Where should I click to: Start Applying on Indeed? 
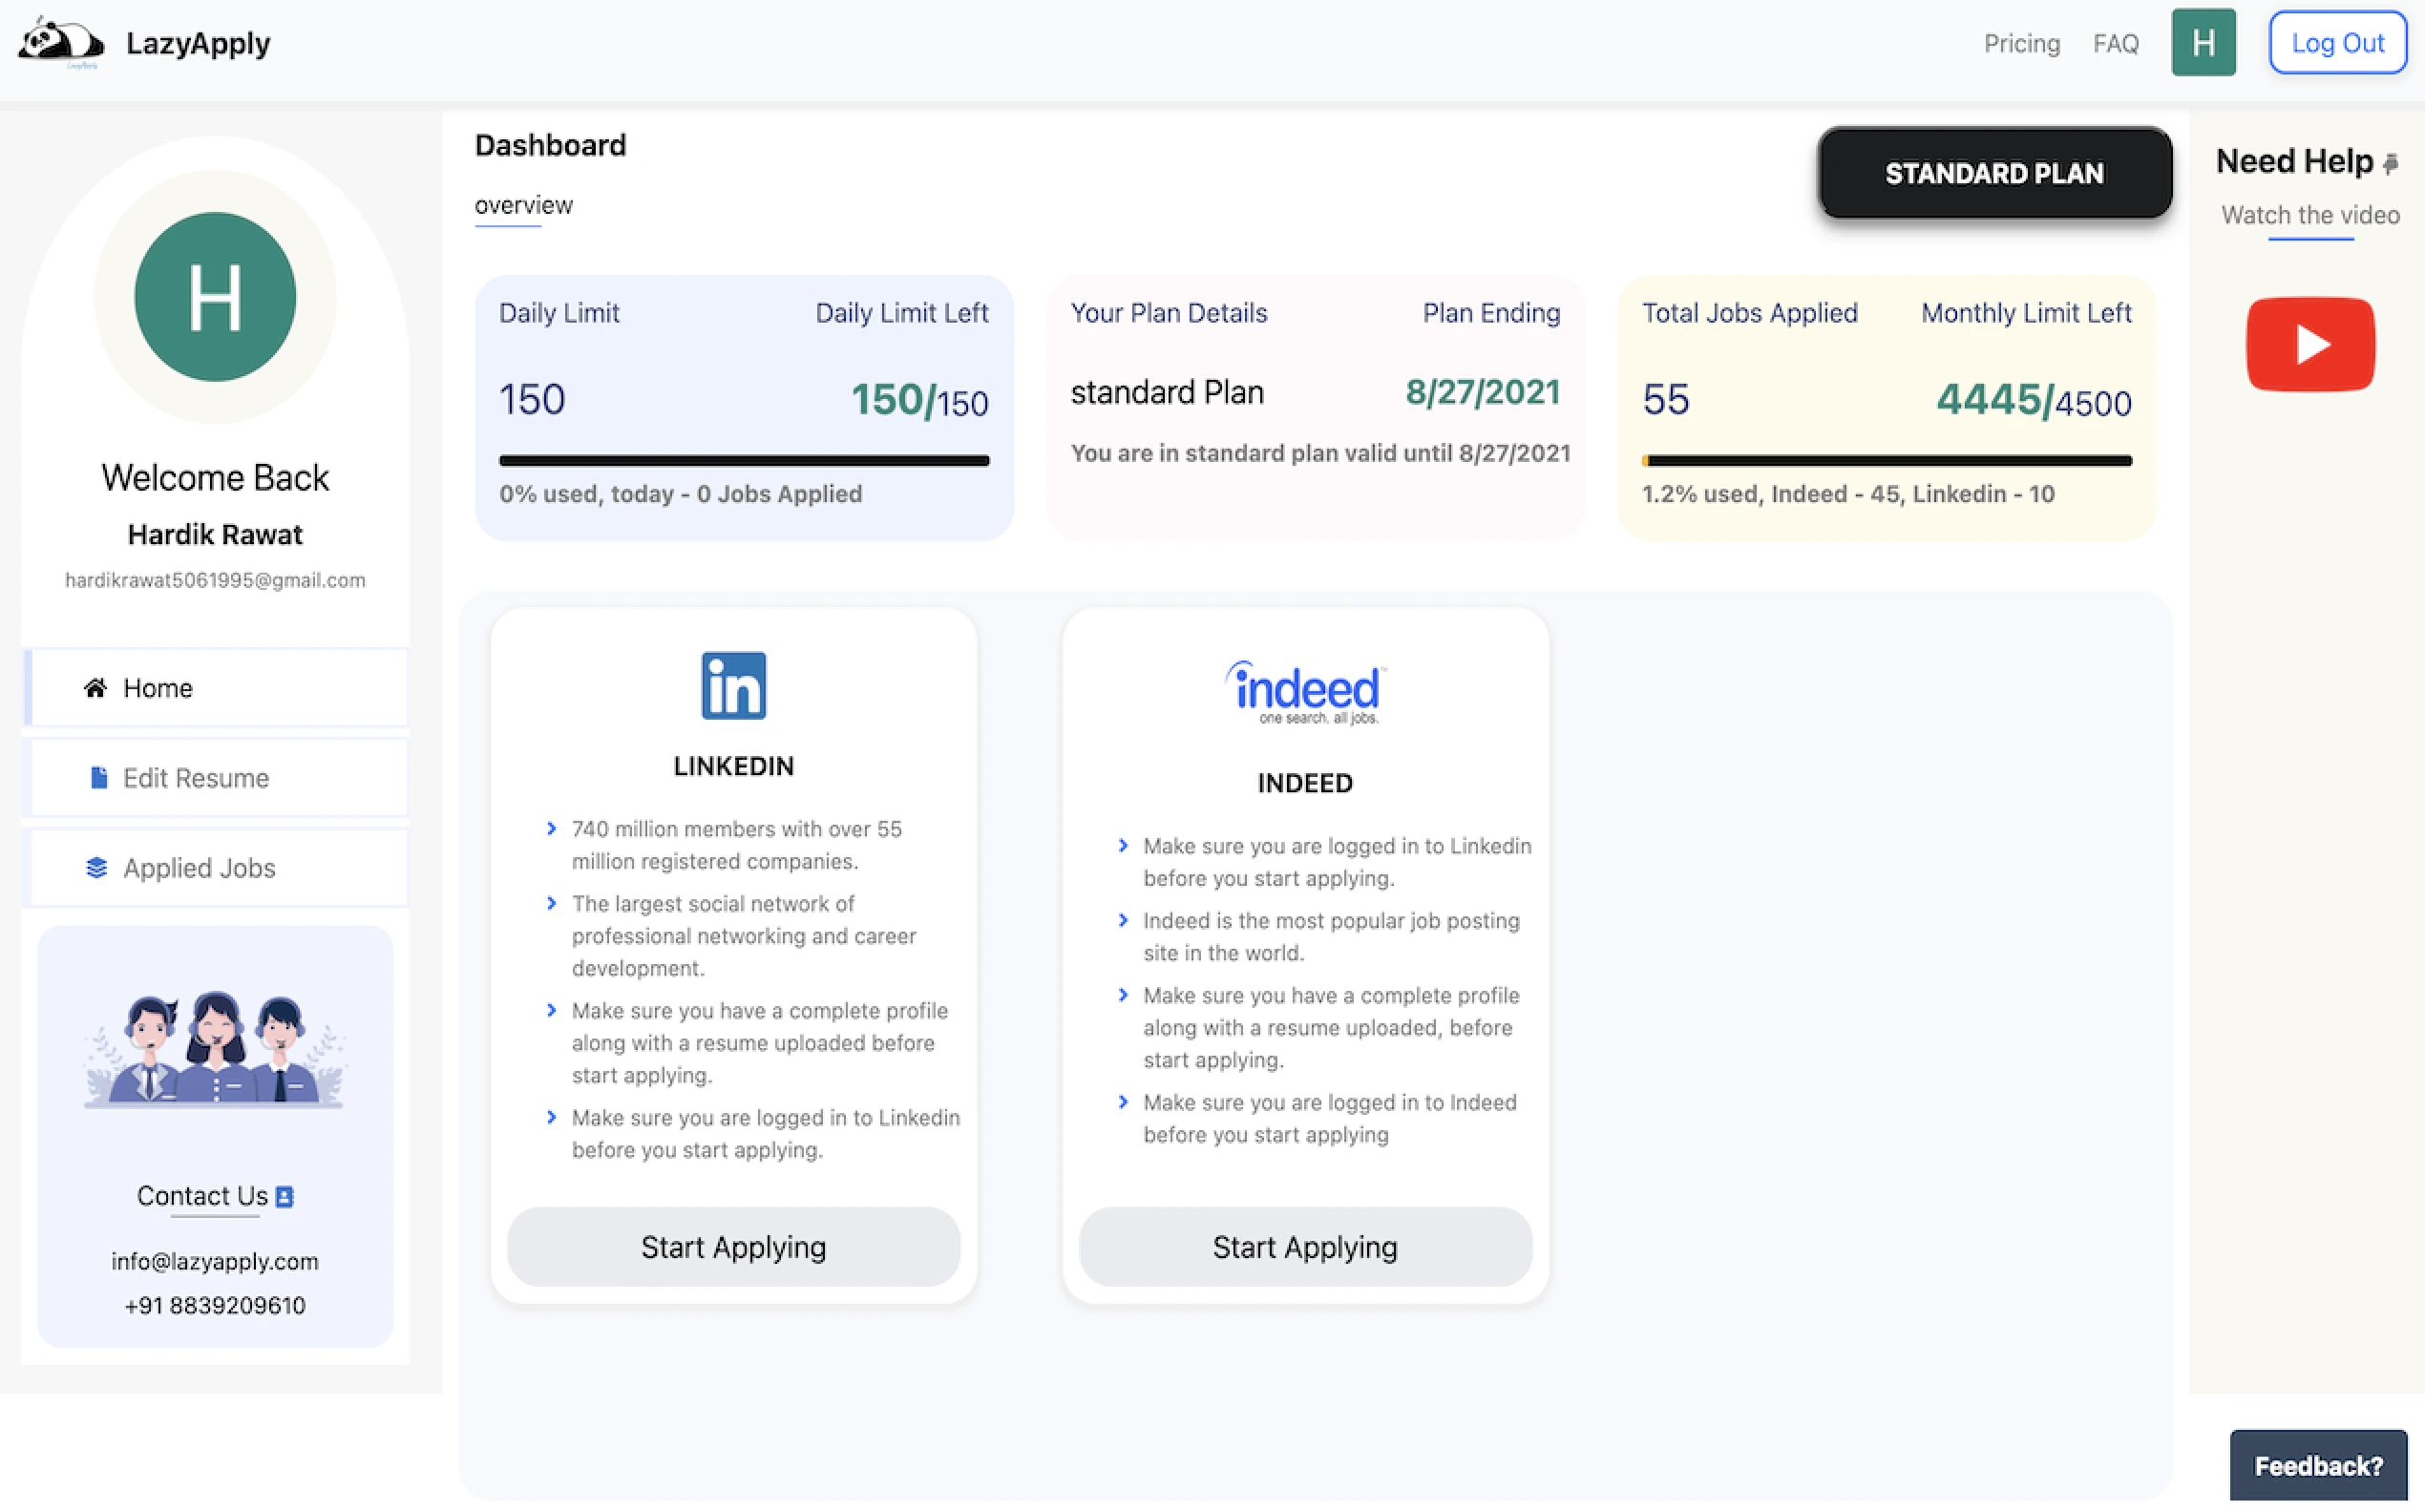click(x=1305, y=1247)
